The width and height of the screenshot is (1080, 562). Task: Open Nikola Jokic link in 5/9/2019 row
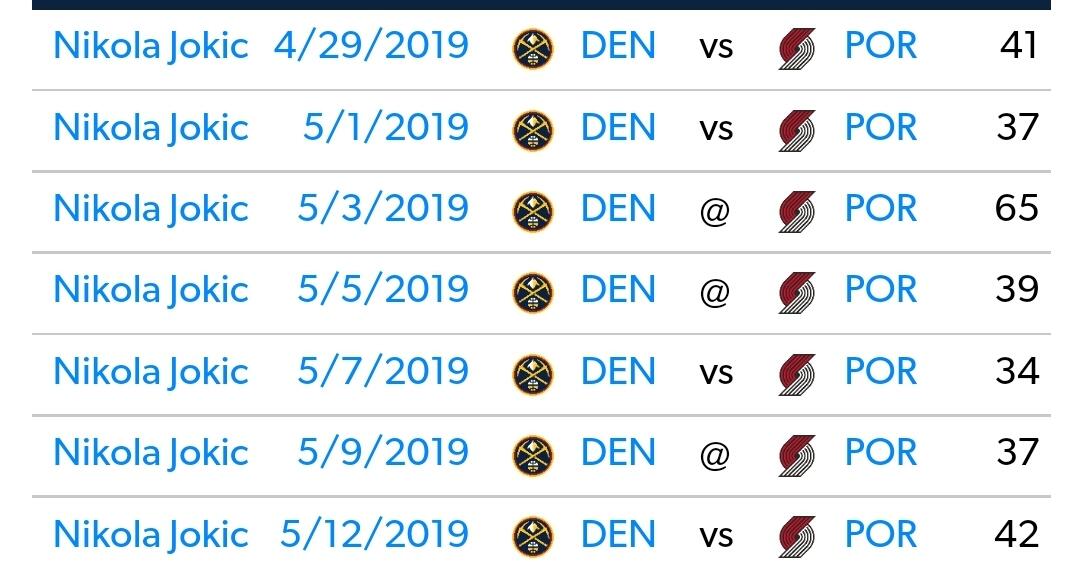(x=151, y=453)
